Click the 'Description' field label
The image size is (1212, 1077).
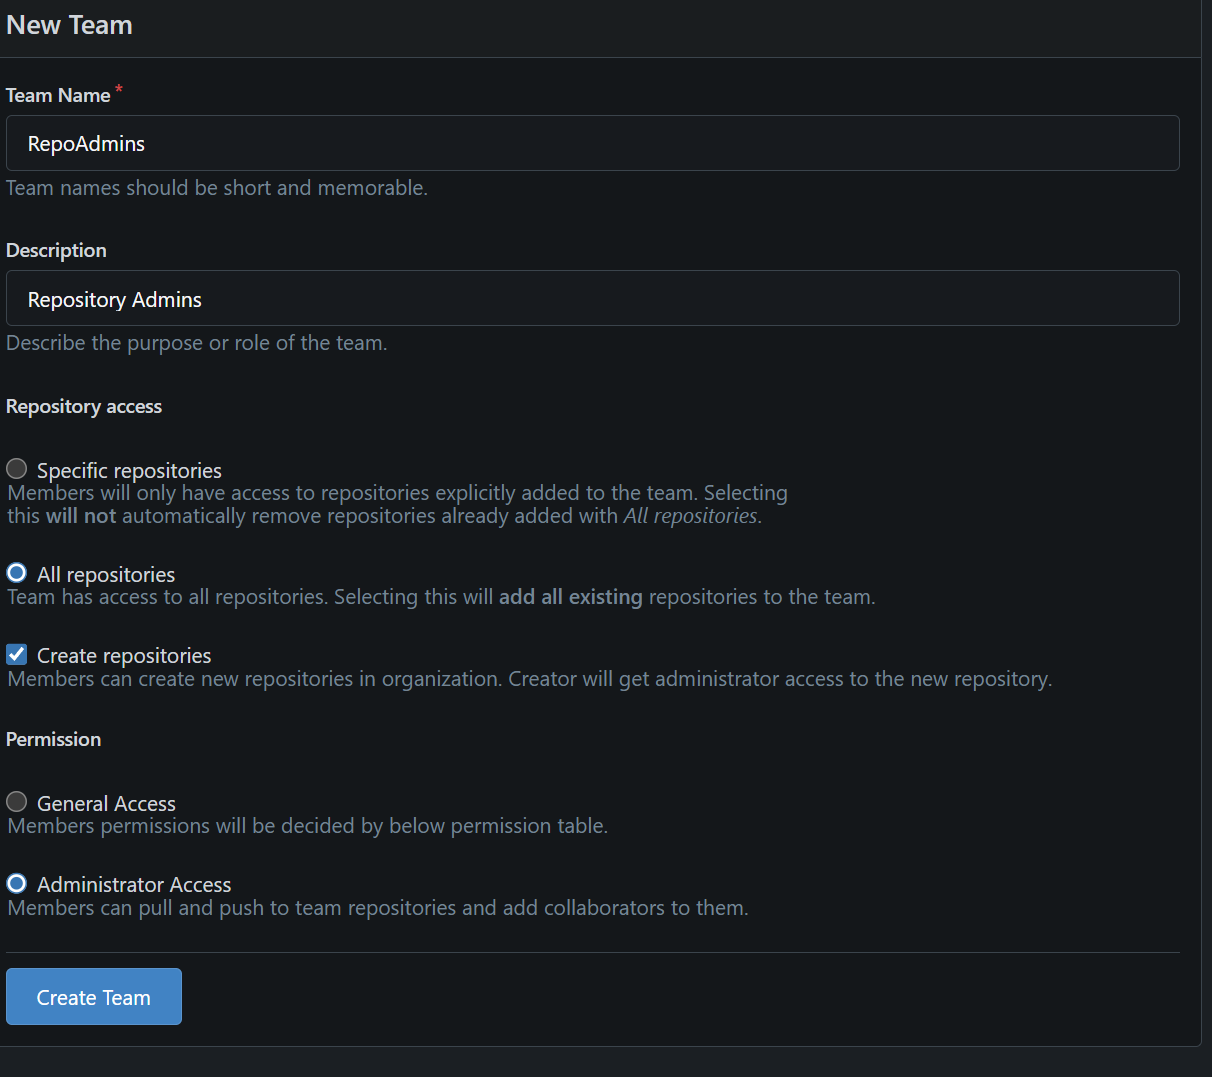pos(56,250)
